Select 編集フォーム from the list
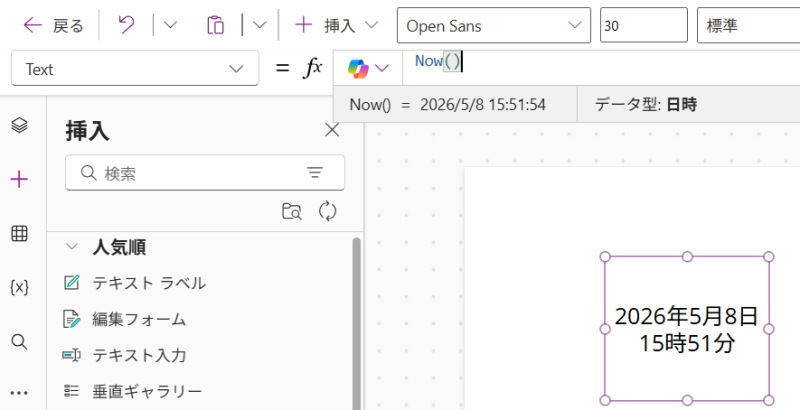 [139, 319]
